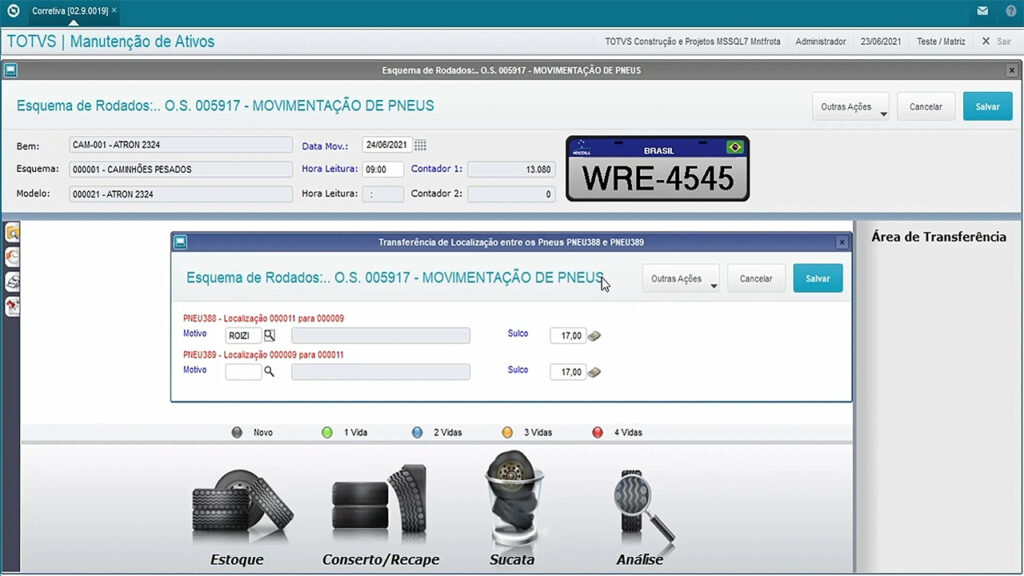Click the "1 Vida" legend label
Screen dimensions: 1024x576
coord(355,432)
